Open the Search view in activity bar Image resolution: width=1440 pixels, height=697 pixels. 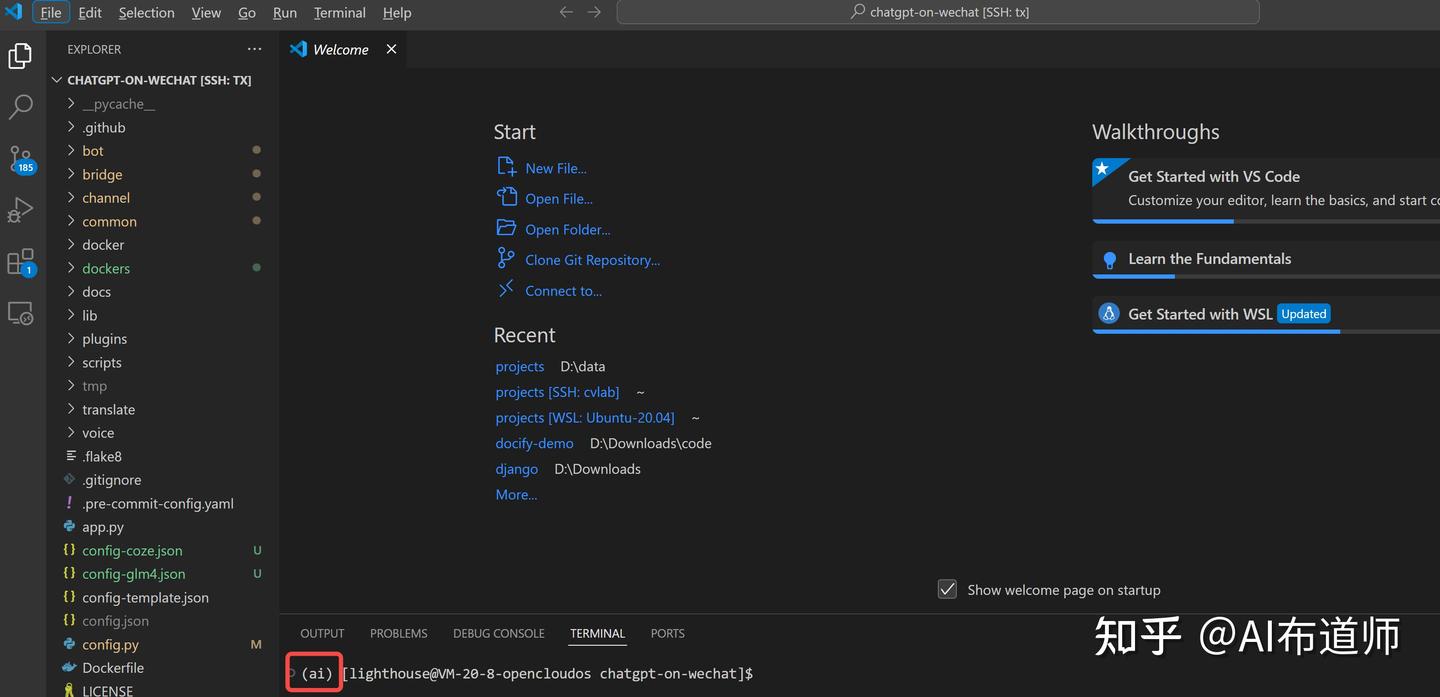tap(20, 107)
